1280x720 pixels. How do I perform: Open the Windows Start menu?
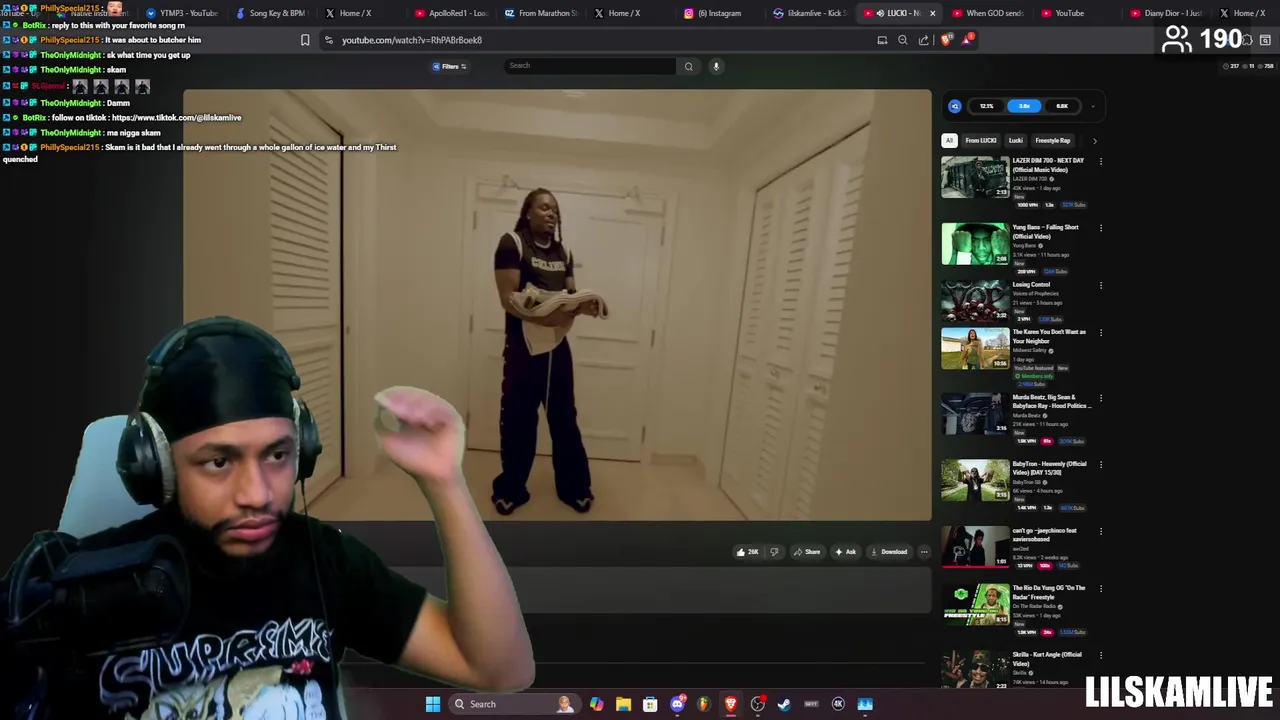(x=433, y=704)
